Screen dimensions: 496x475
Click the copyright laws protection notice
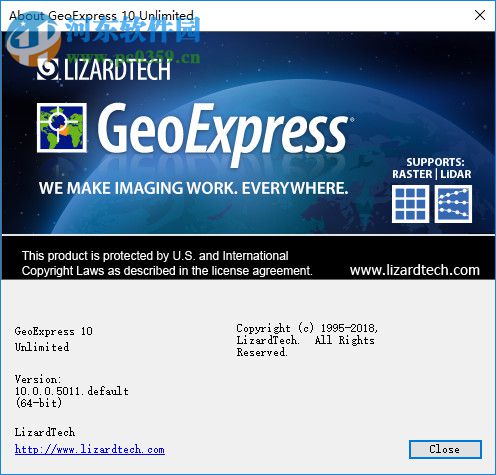(167, 263)
